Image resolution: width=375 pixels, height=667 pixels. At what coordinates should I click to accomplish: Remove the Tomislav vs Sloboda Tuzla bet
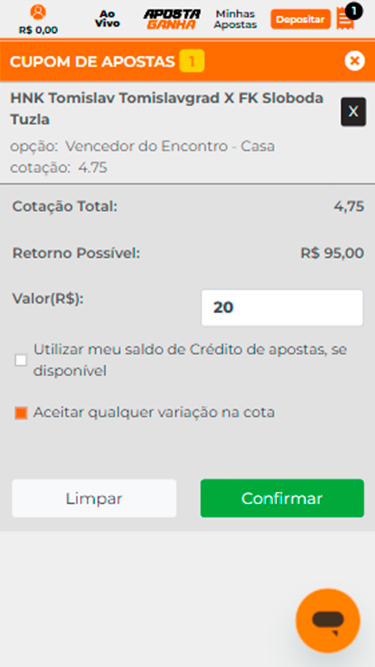click(x=353, y=112)
